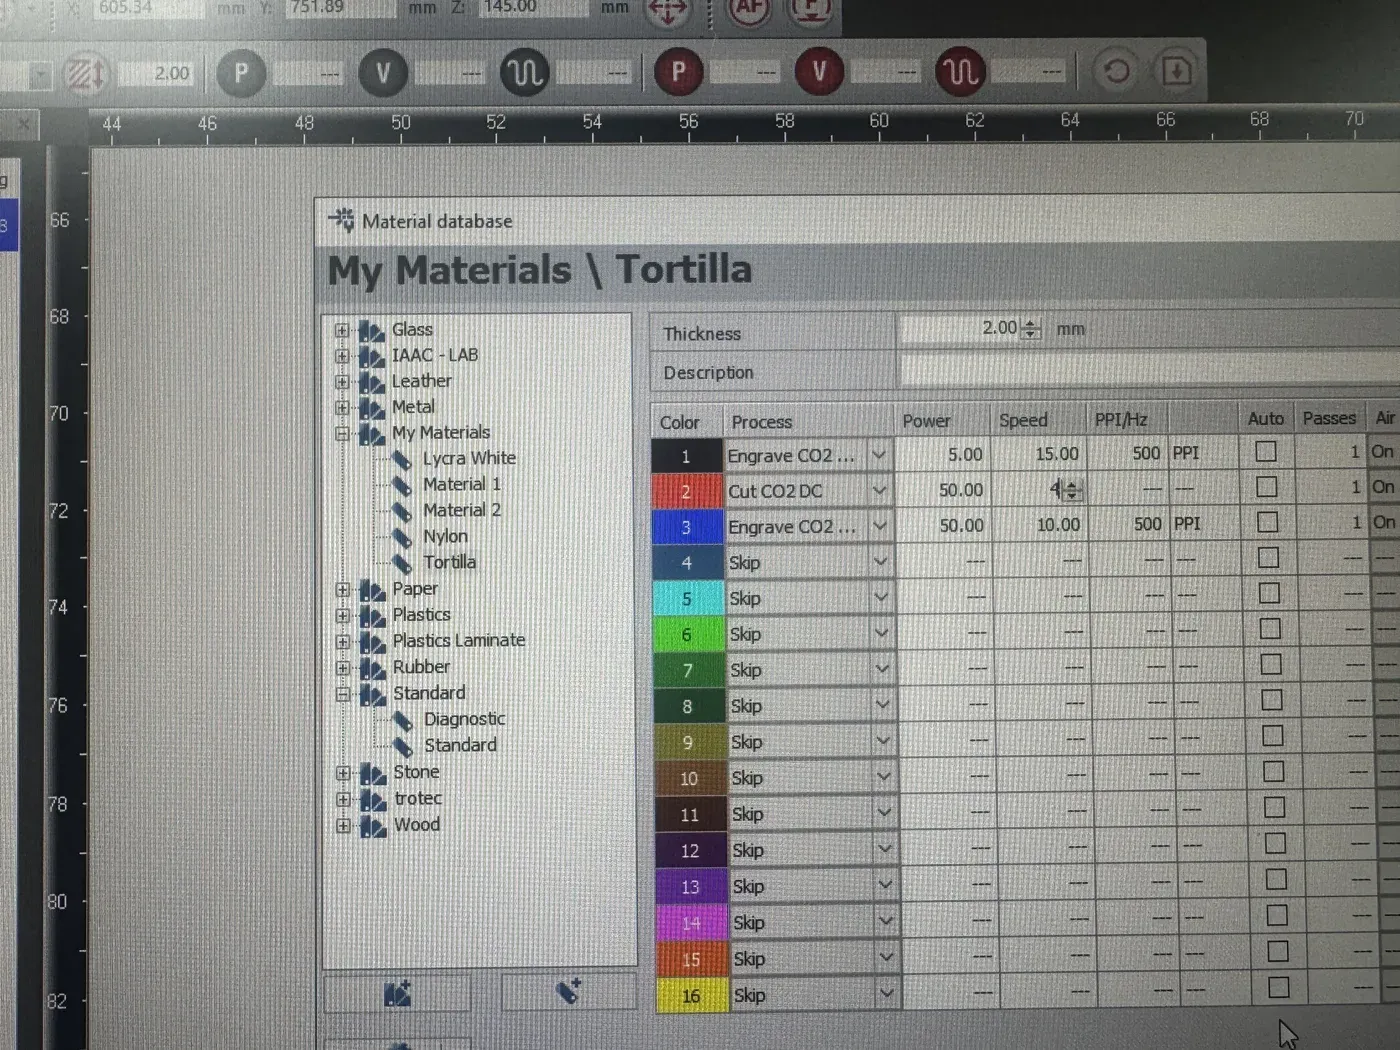Click the Nylon material icon
1400x1050 pixels.
click(x=402, y=537)
